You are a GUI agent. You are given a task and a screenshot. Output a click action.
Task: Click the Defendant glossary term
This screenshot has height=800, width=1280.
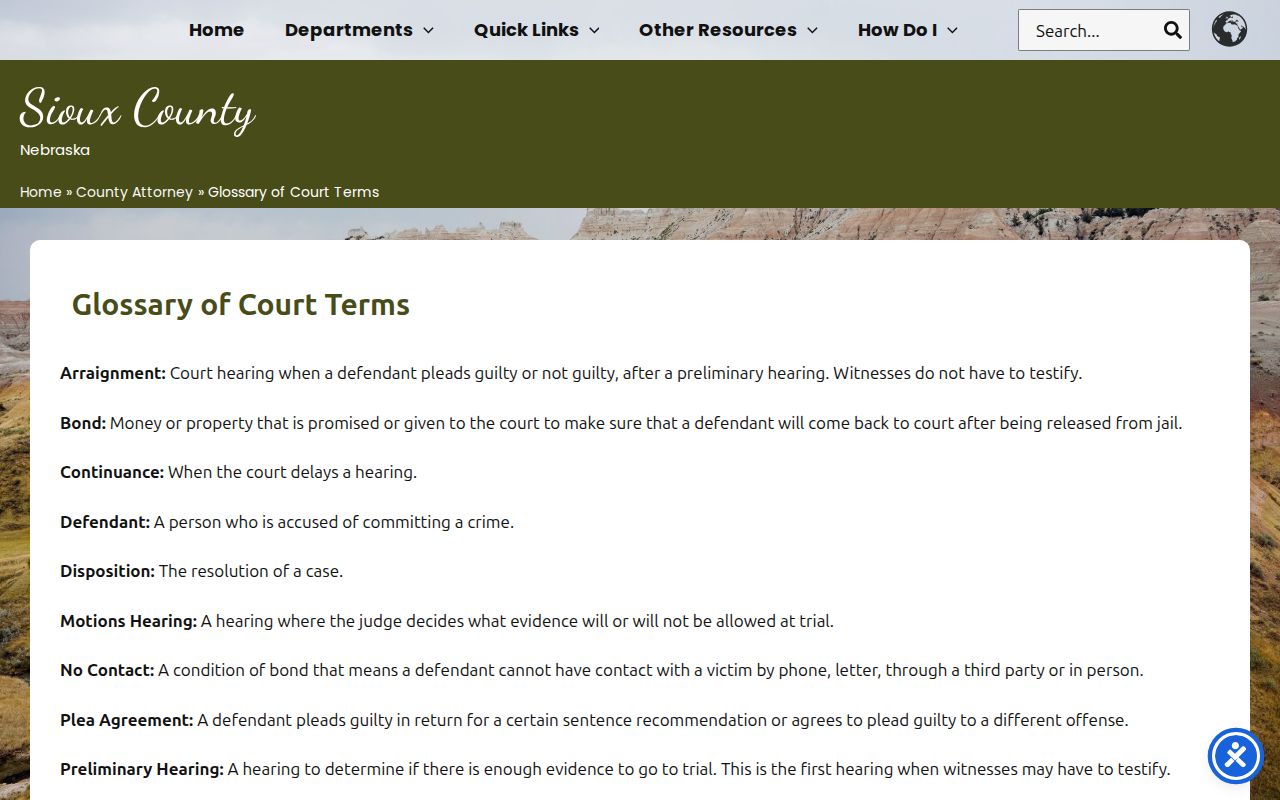click(105, 522)
